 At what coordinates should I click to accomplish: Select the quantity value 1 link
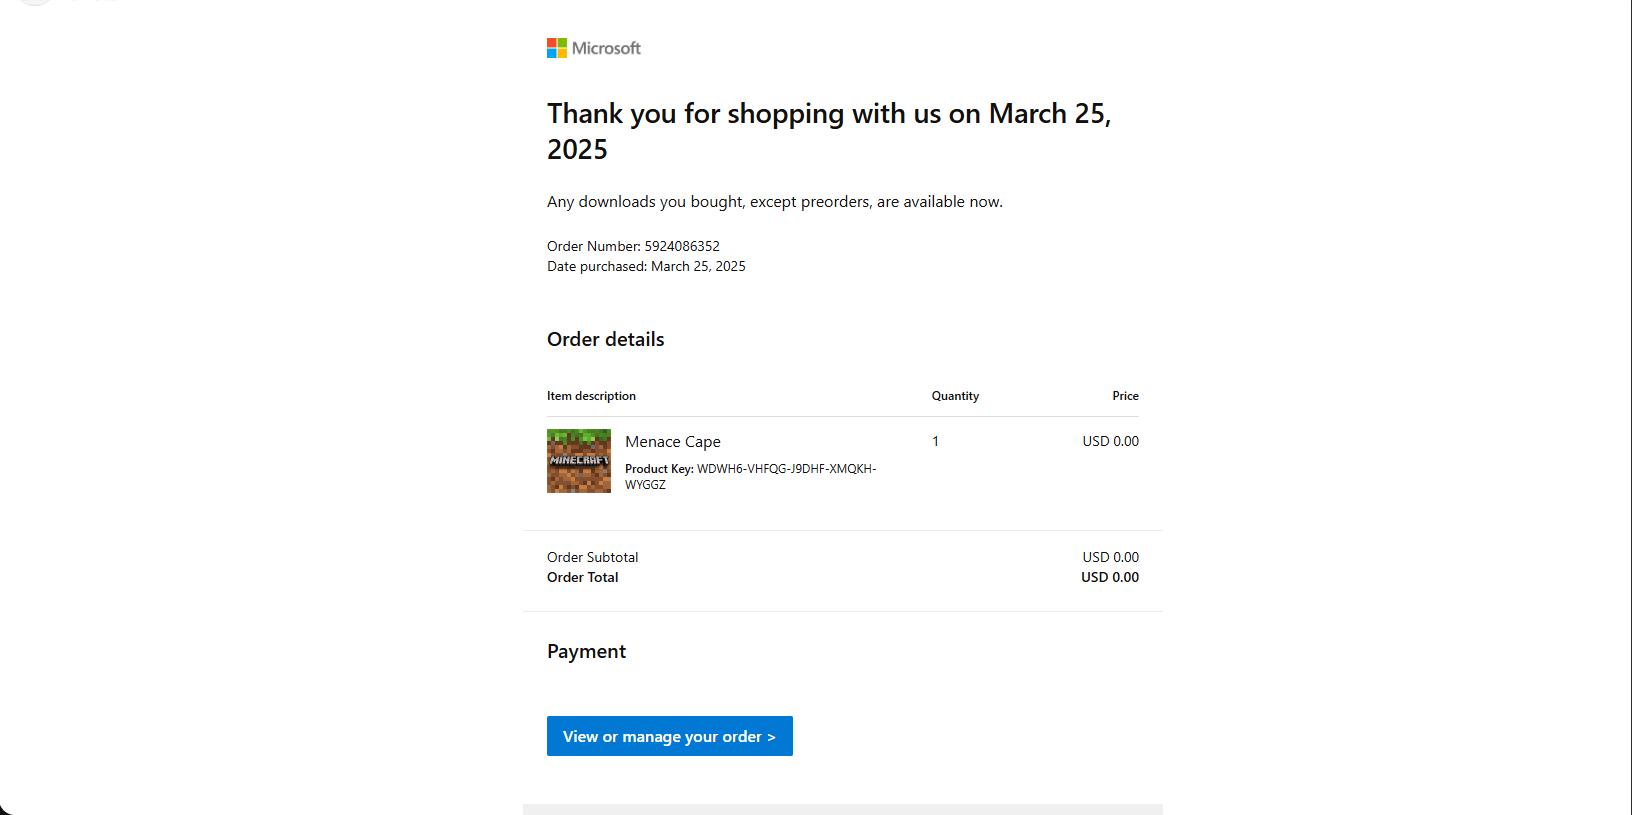tap(935, 441)
